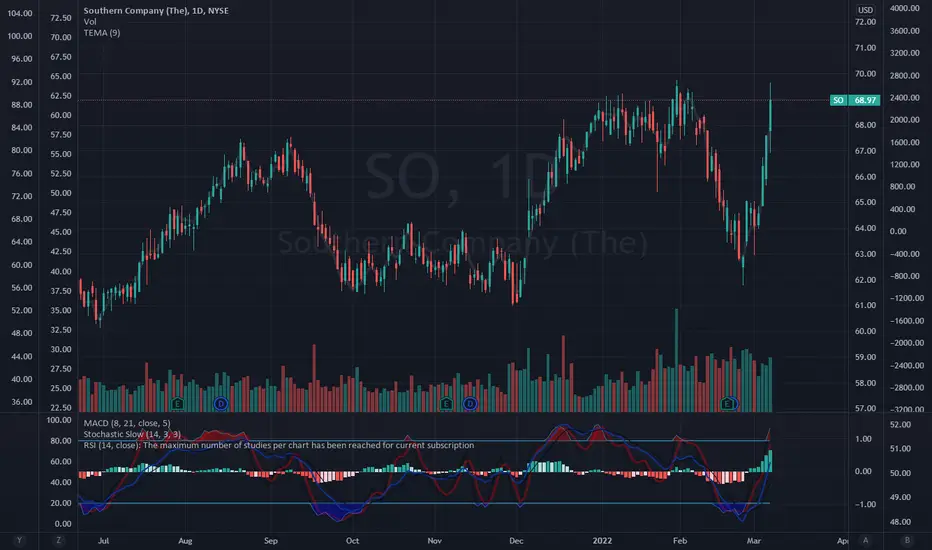Viewport: 932px width, 550px height.
Task: Open the earnings marker near August
Action: coord(177,404)
